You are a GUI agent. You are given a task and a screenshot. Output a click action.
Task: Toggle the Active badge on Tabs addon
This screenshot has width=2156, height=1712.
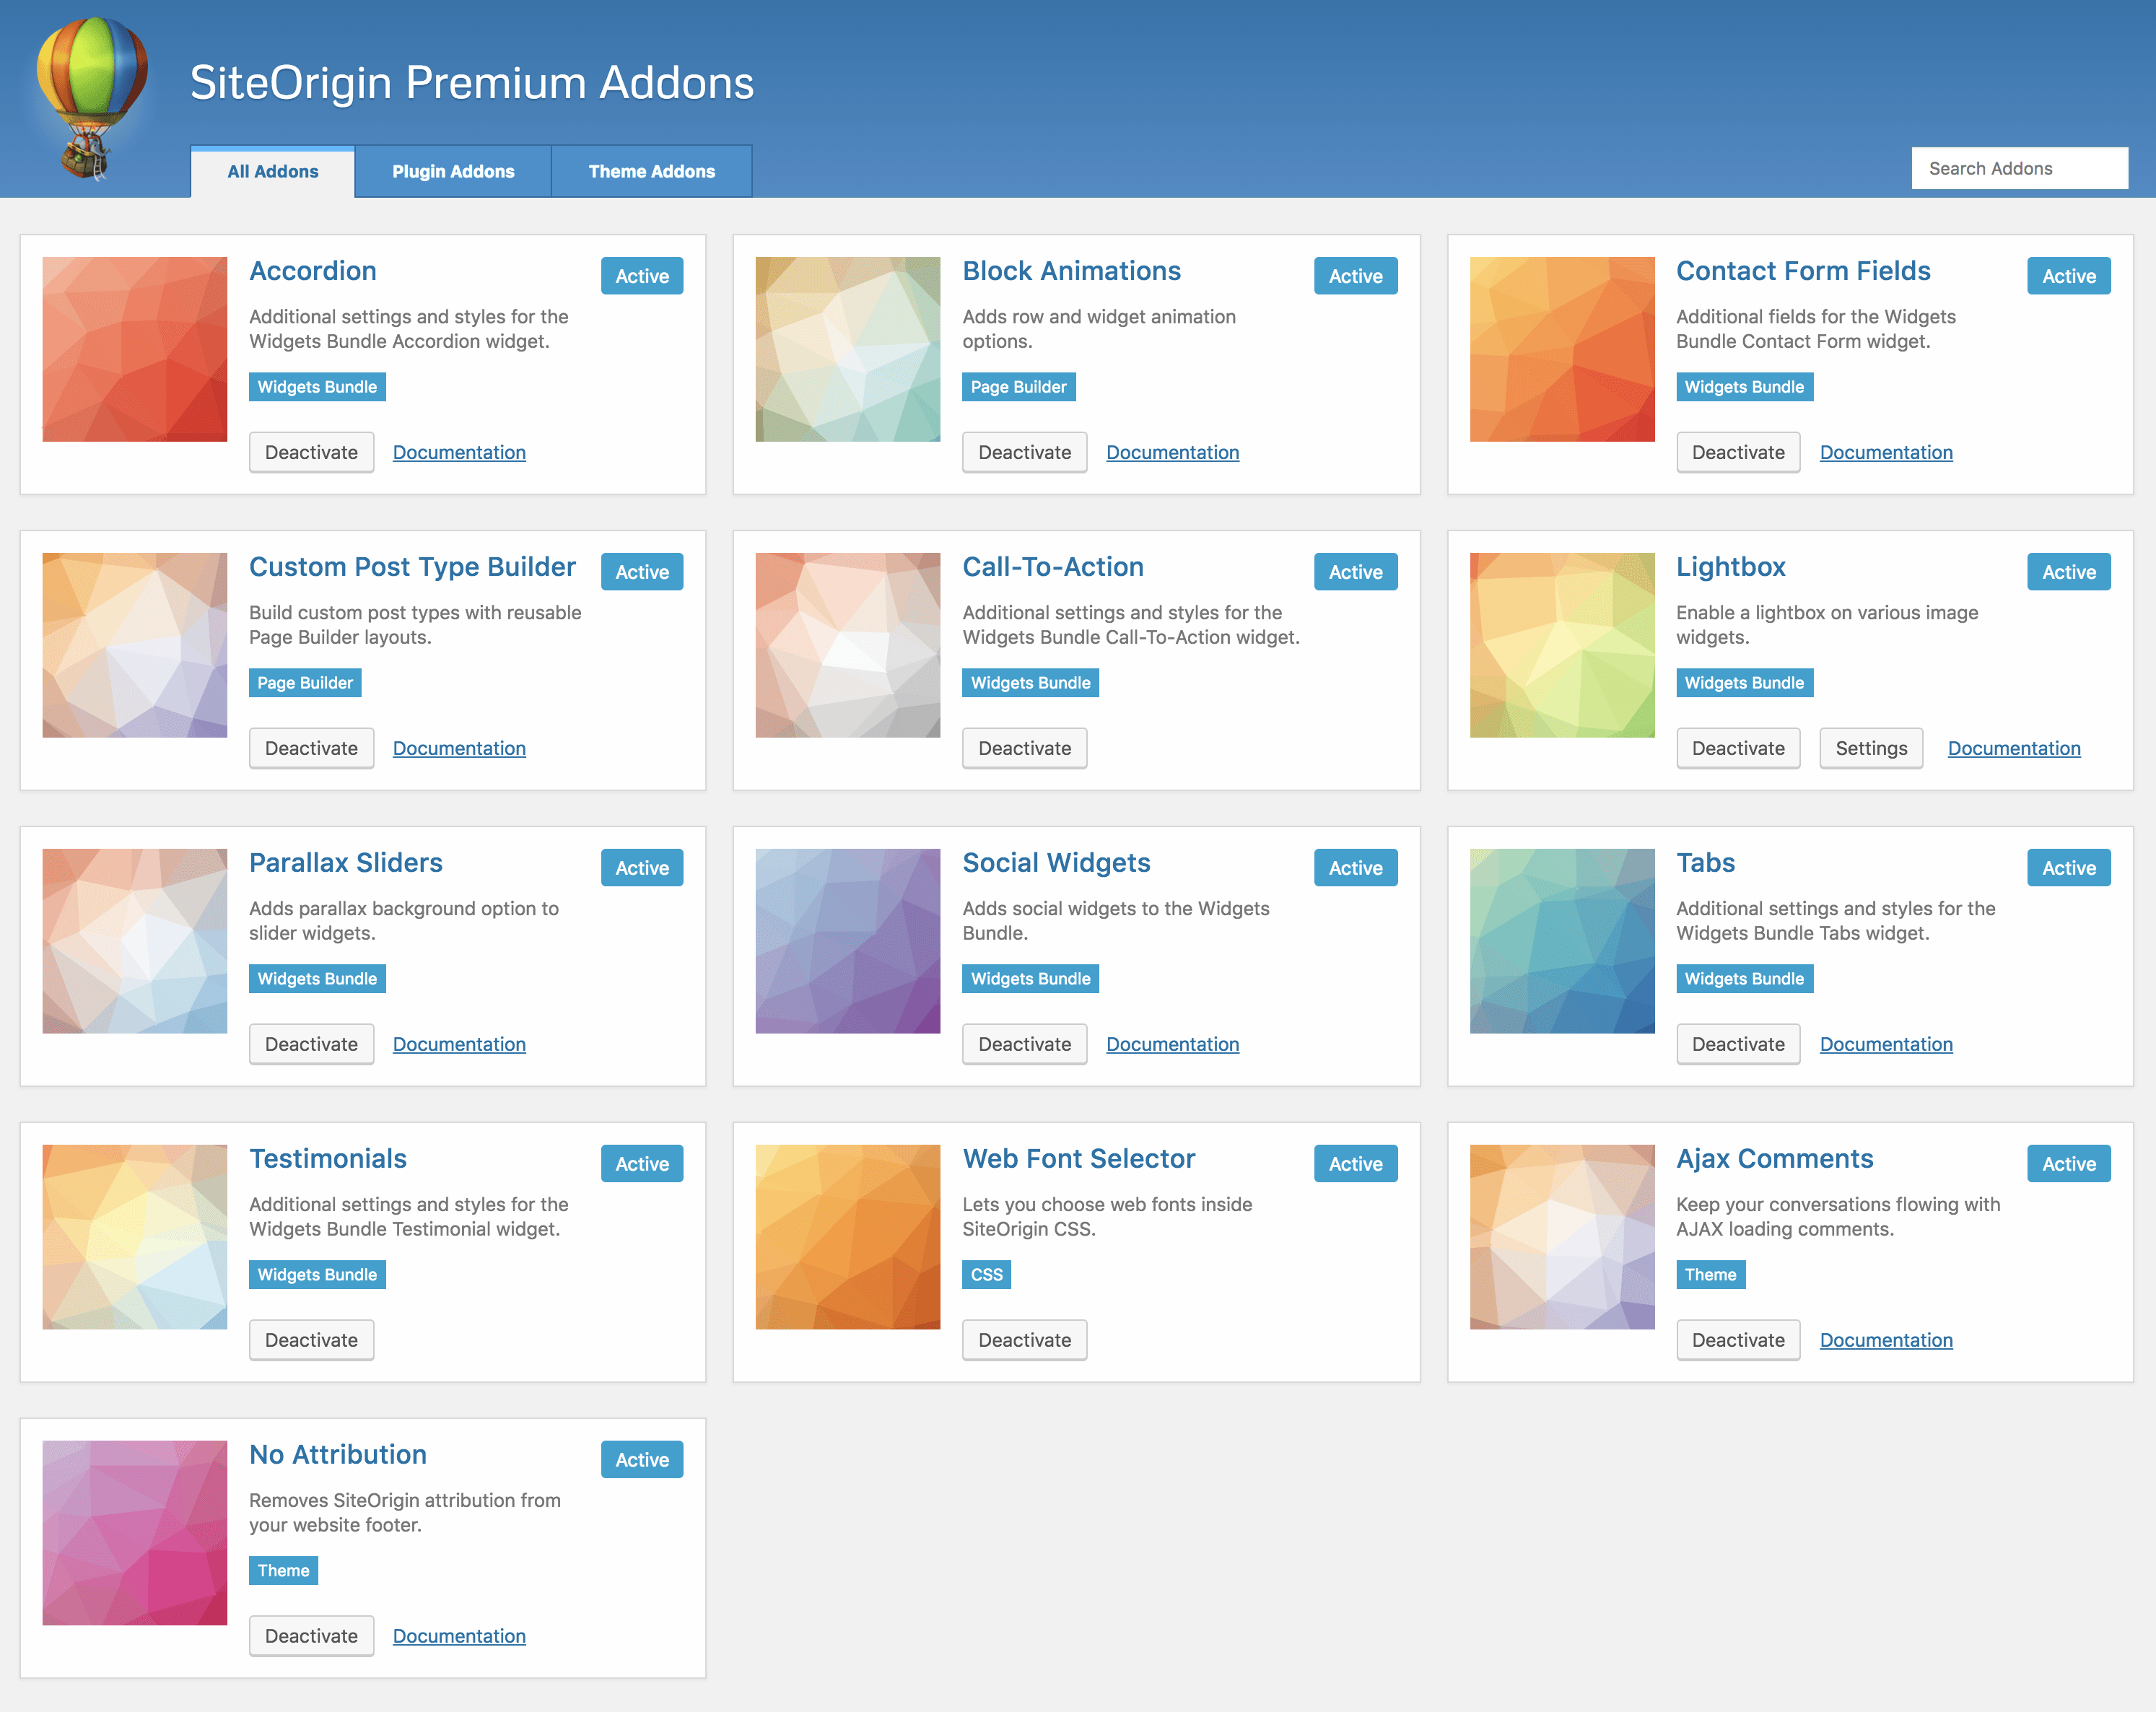tap(2067, 867)
